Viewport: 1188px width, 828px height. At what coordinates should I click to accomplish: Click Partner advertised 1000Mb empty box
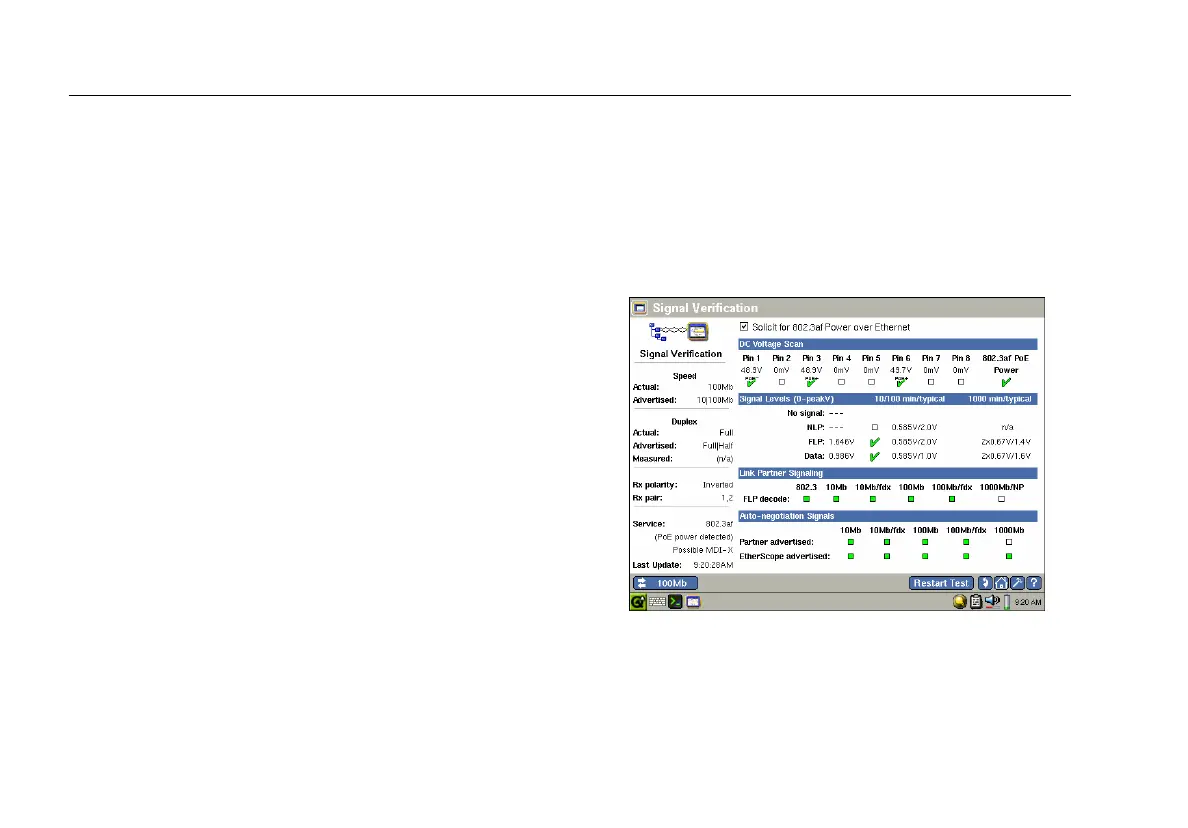click(1009, 542)
